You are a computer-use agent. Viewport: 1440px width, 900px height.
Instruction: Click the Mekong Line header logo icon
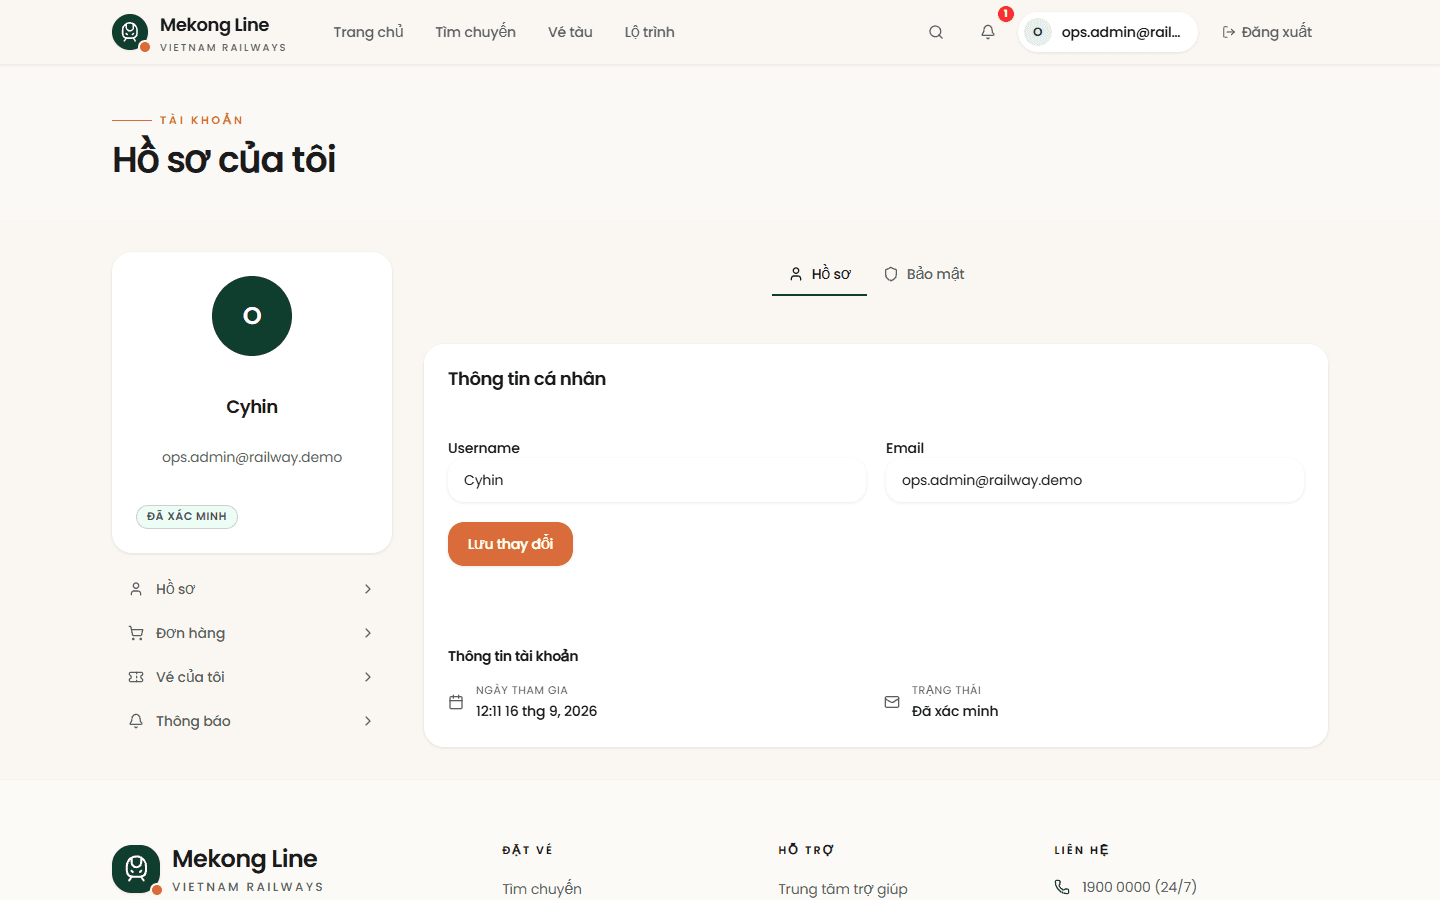(x=130, y=32)
